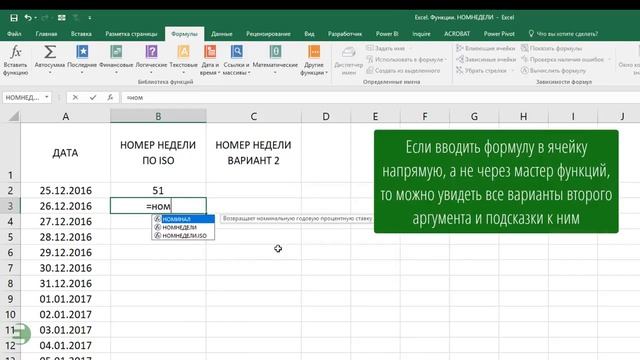
Task: Switch to the Вид tab
Action: (309, 34)
